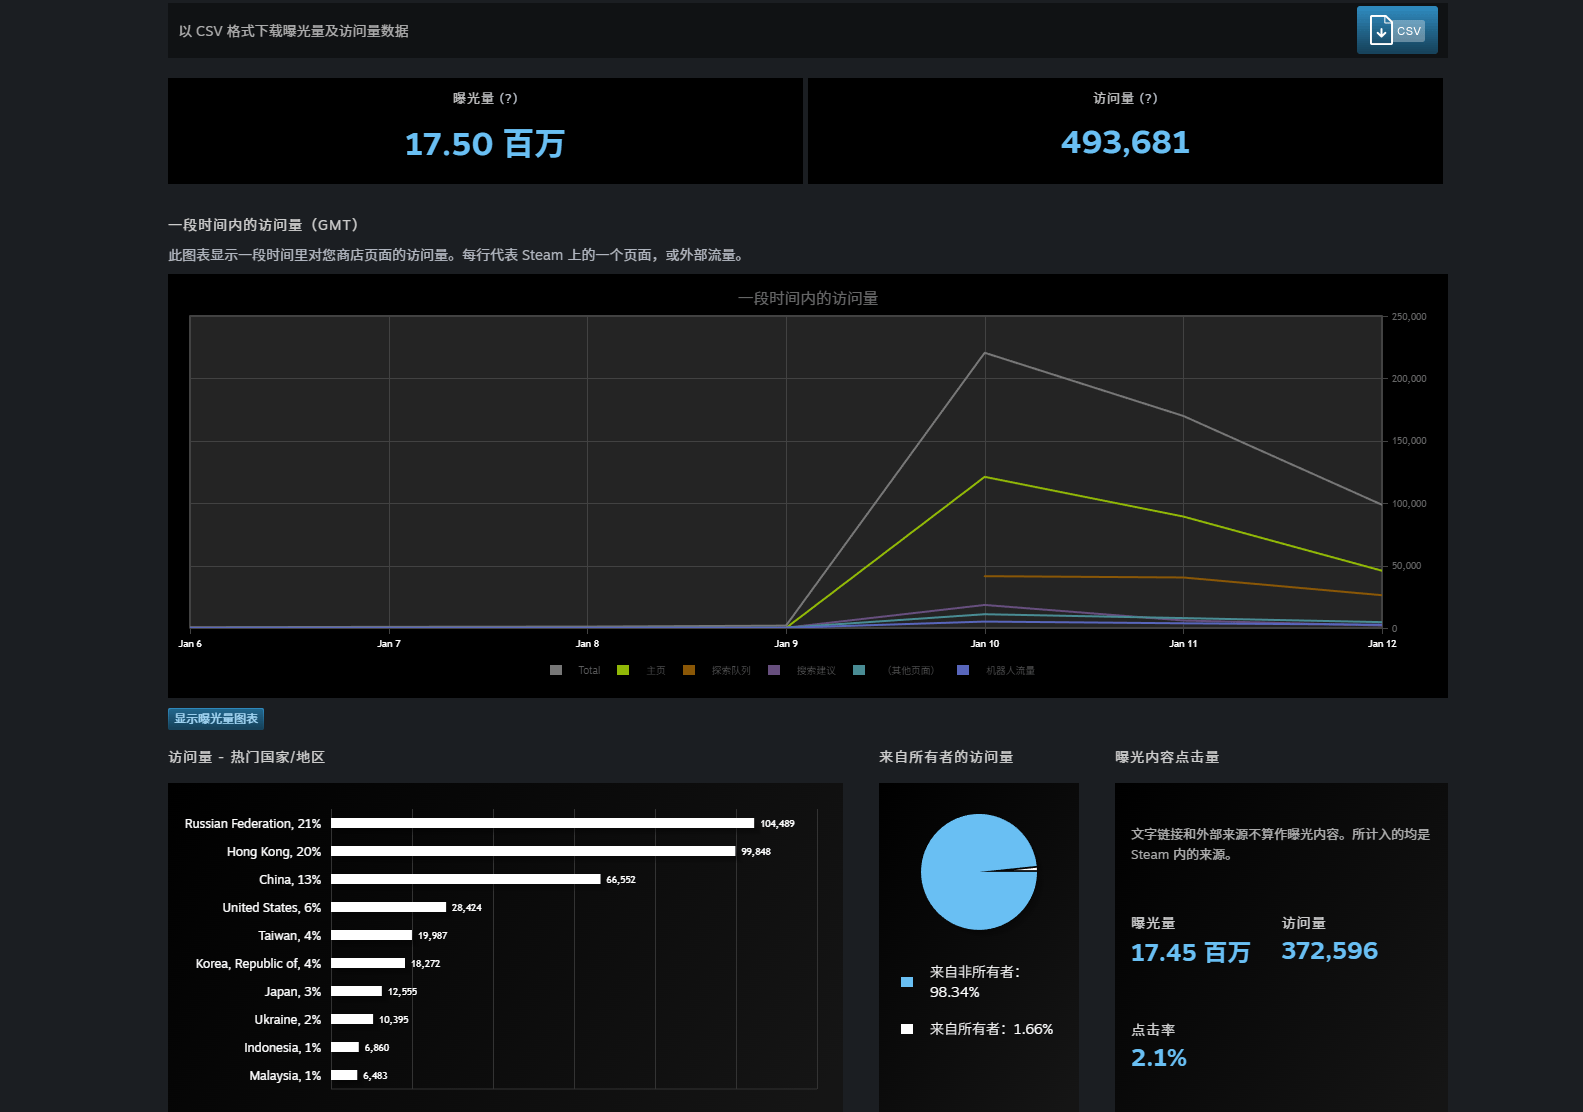Click the 曝光量 (?) help label

tap(485, 98)
